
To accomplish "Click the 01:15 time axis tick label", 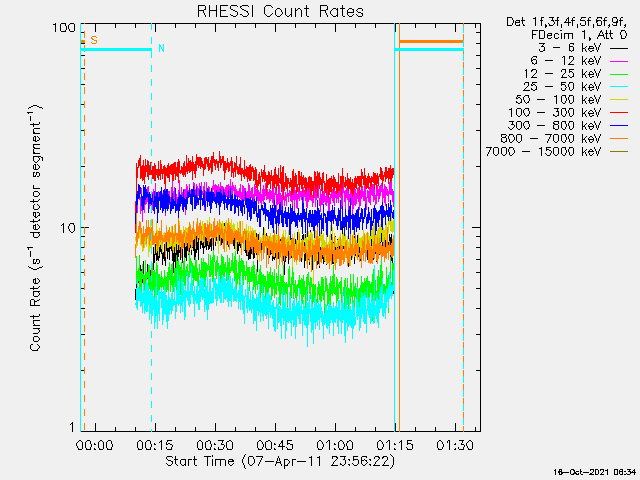I will 394,444.
